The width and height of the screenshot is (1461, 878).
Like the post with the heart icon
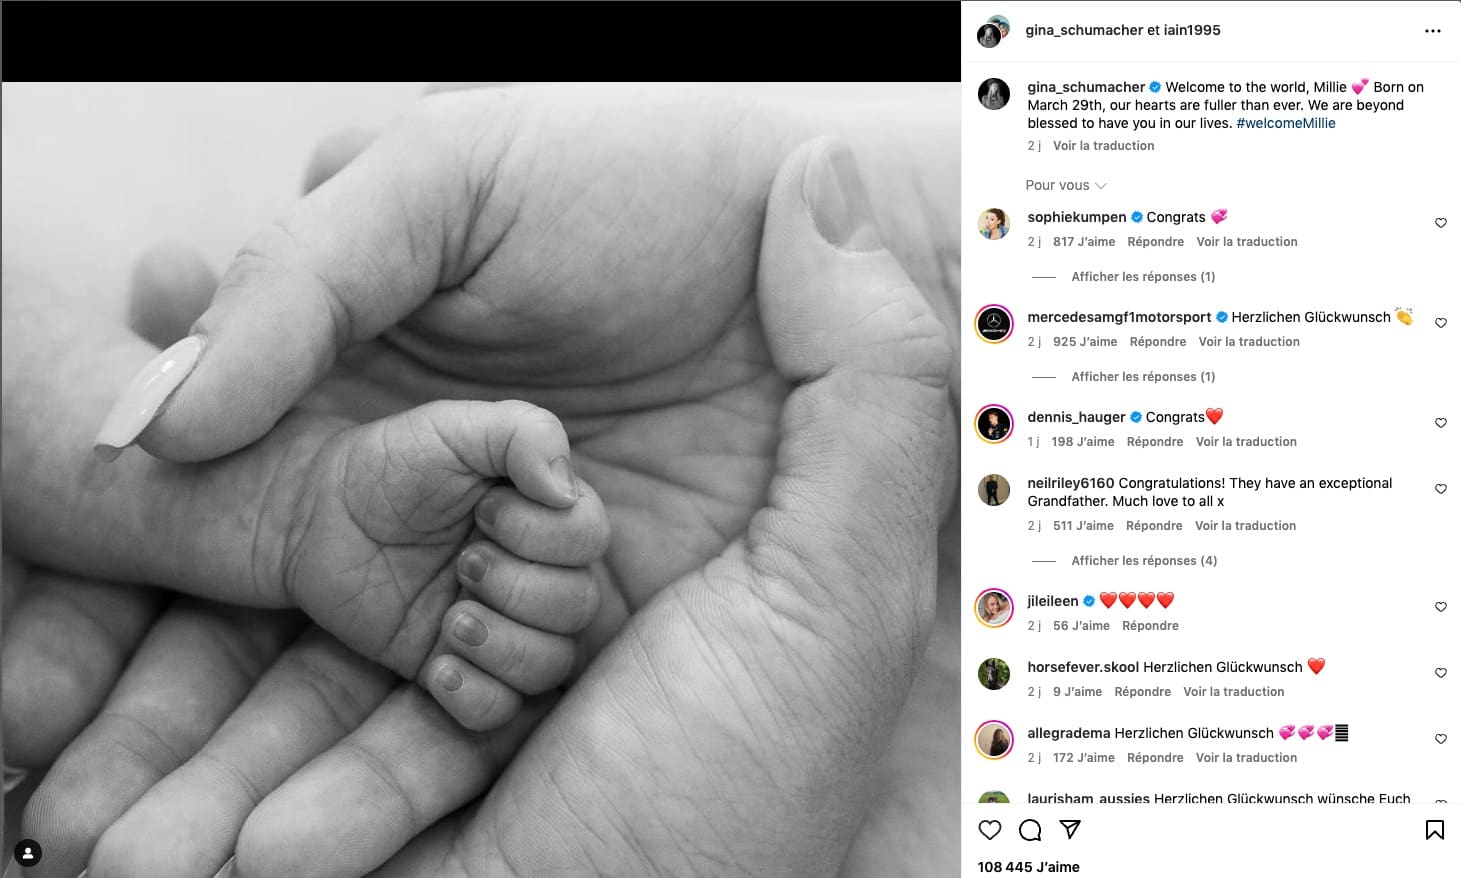990,830
